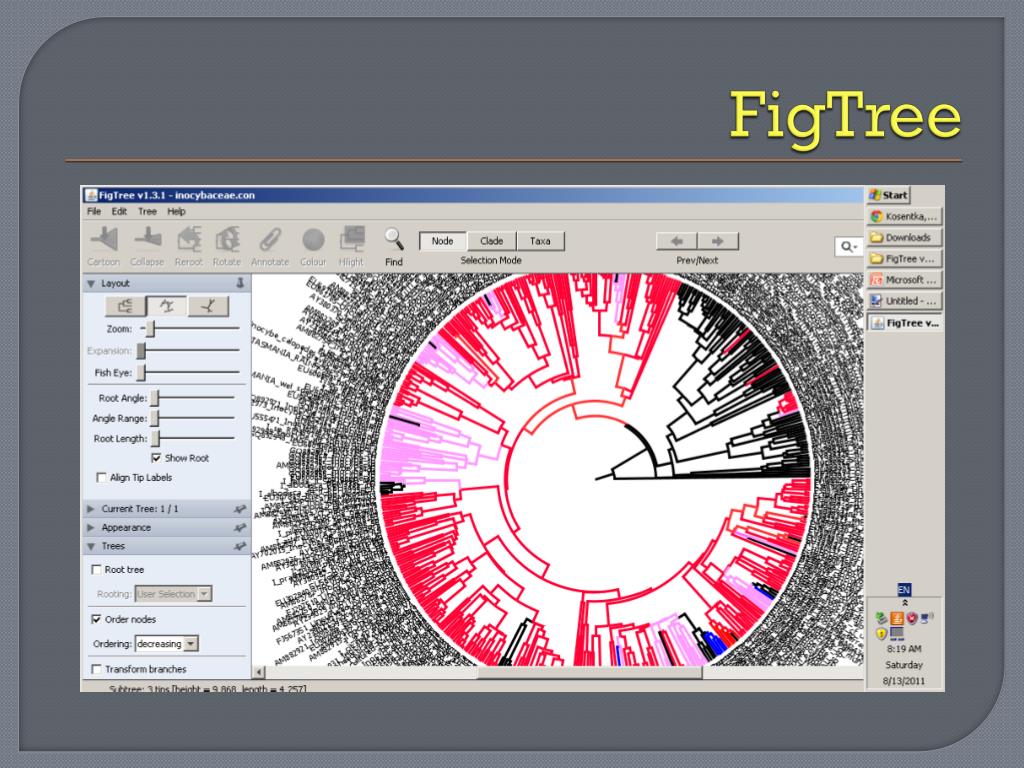Click the active FigTree taskbar item

(x=904, y=323)
